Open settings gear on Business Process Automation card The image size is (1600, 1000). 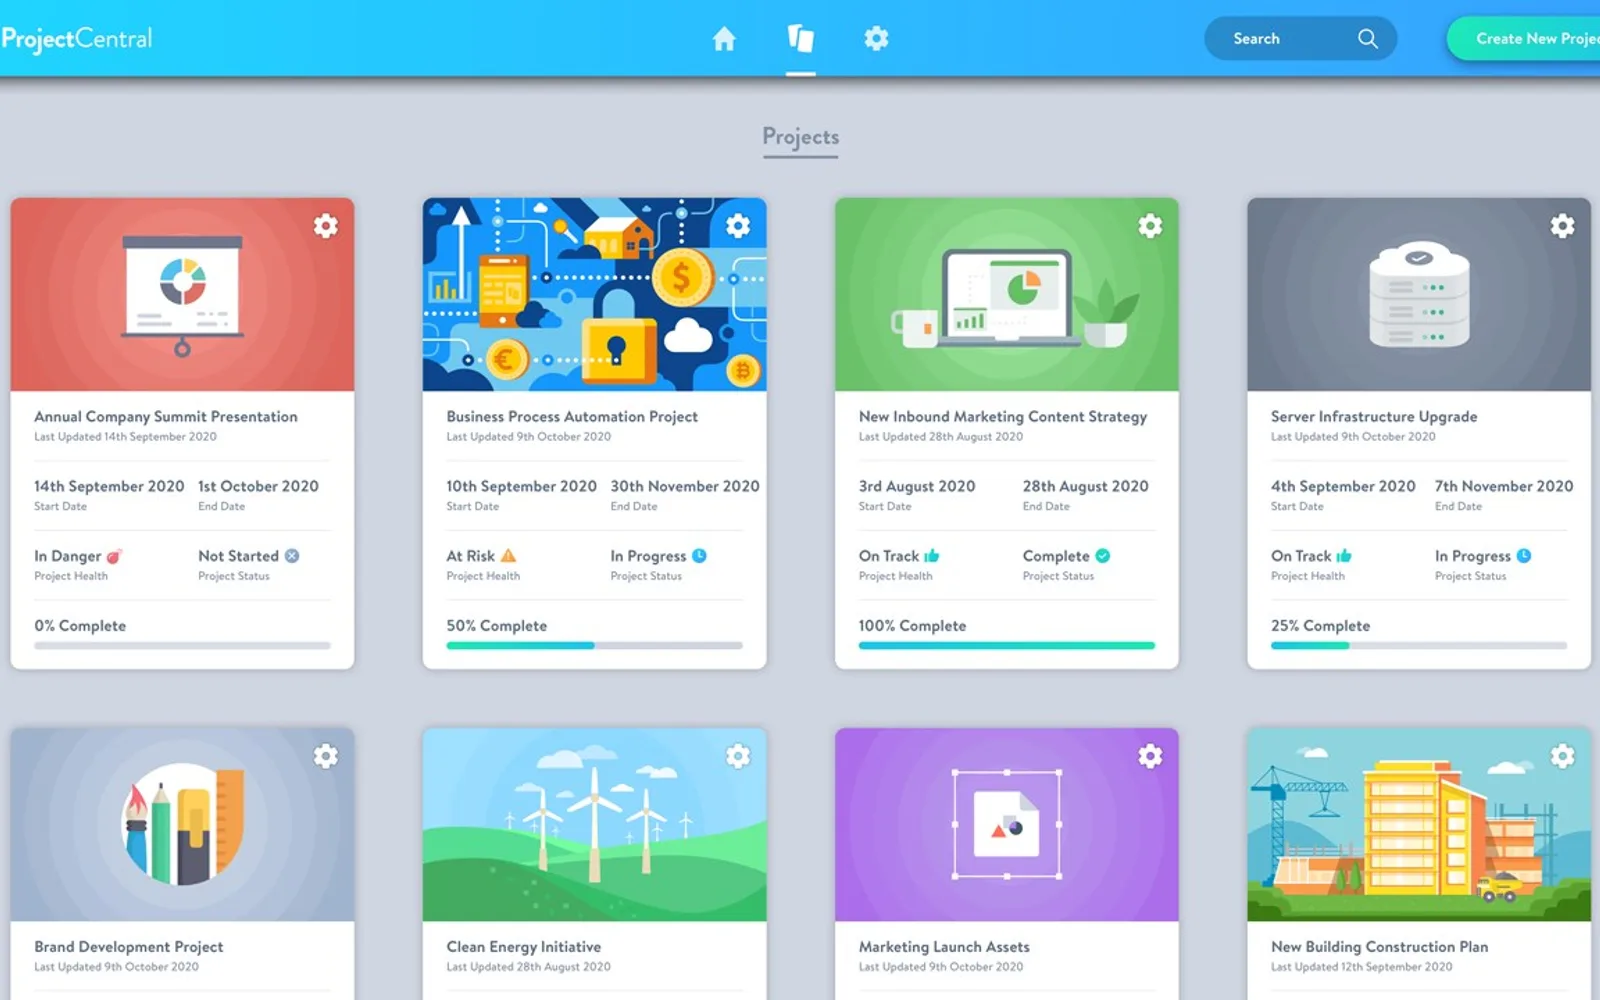pos(738,226)
